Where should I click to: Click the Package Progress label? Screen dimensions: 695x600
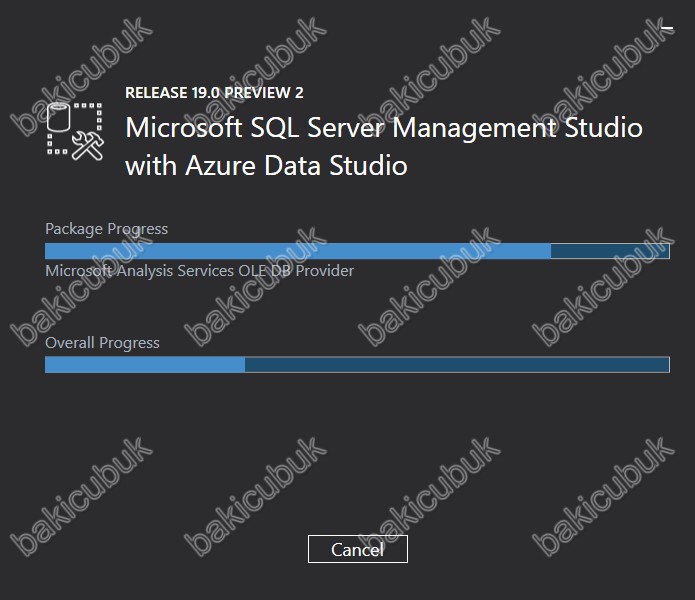coord(106,229)
